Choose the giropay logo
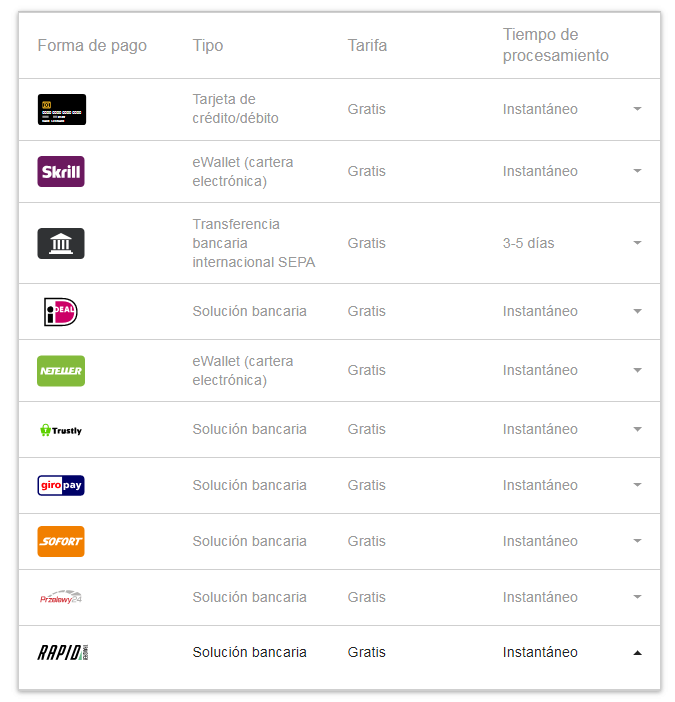675x702 pixels. [x=61, y=485]
